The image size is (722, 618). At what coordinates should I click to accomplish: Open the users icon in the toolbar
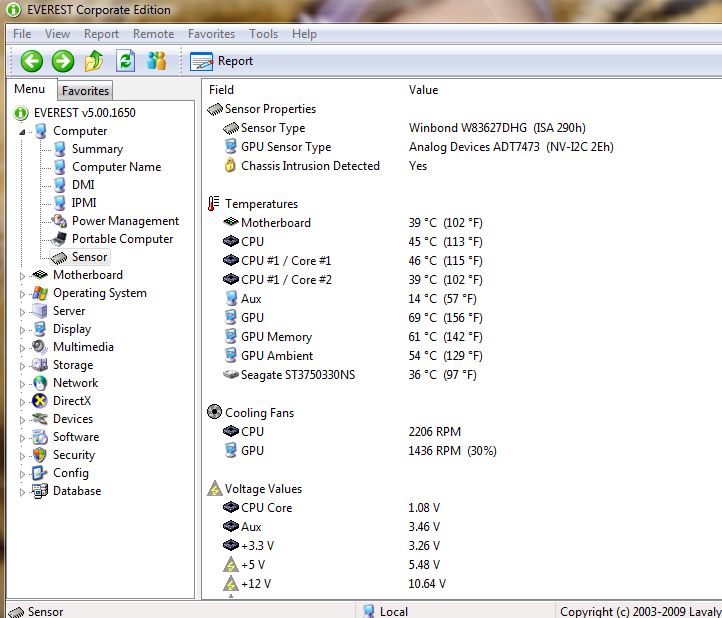(157, 61)
